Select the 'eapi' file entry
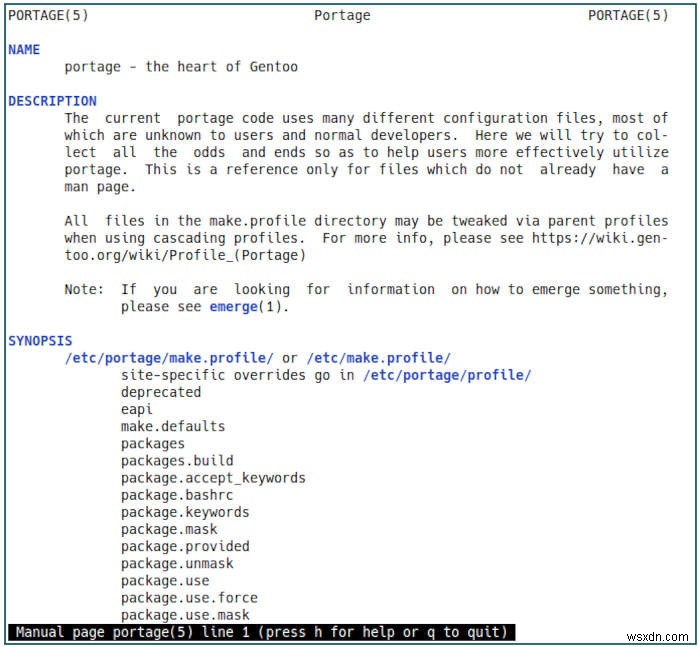The image size is (700, 647). coord(137,409)
